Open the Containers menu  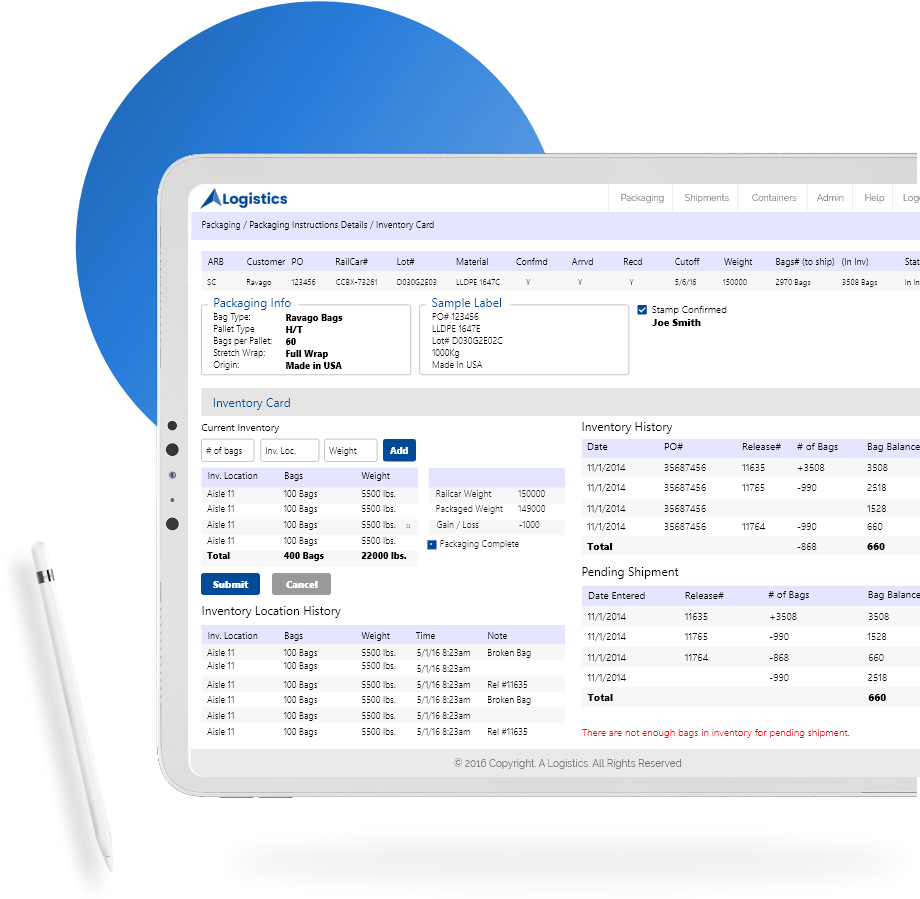click(x=773, y=198)
